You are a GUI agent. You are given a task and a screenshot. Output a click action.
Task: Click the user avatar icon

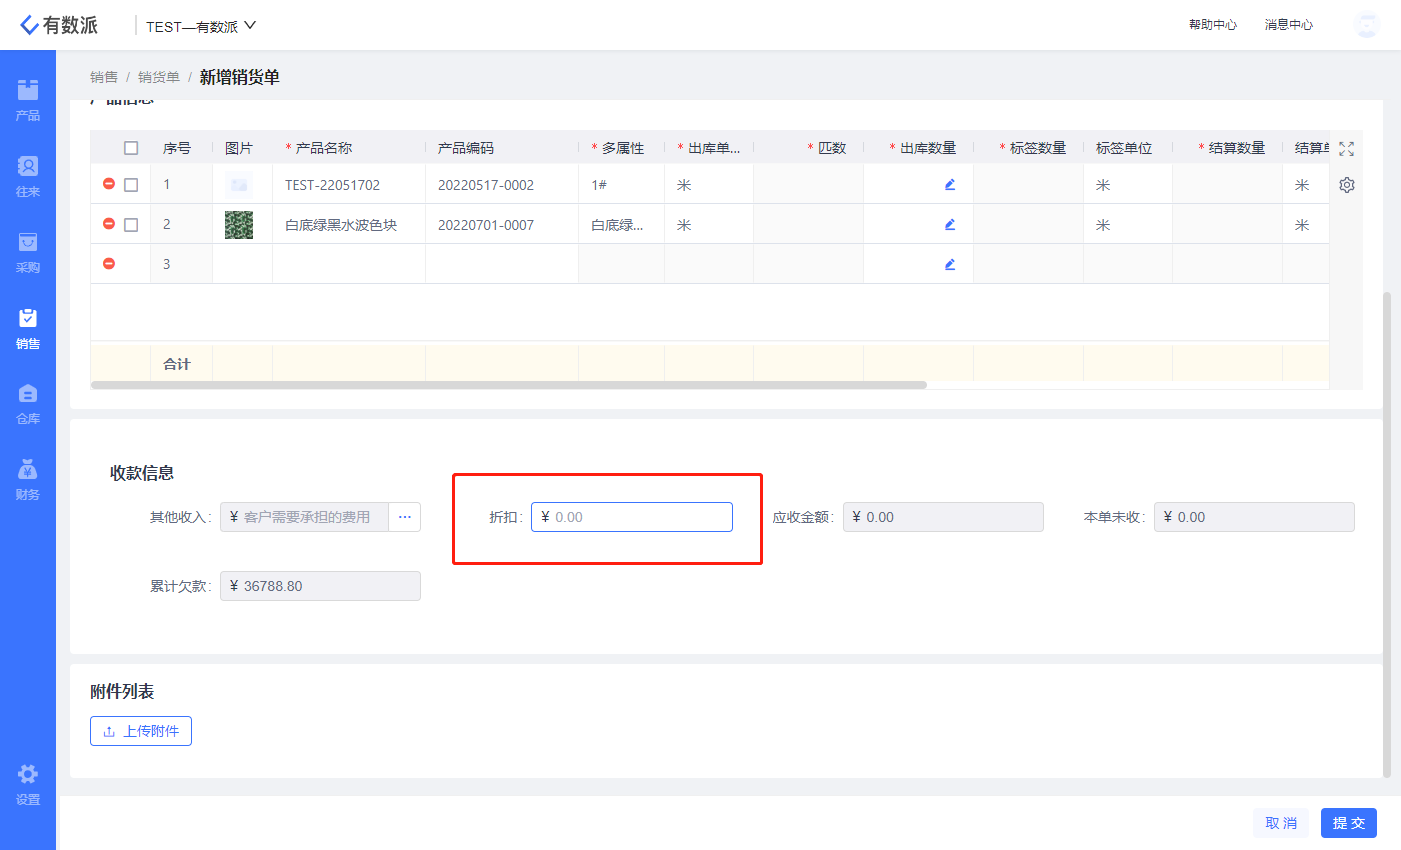click(1366, 25)
